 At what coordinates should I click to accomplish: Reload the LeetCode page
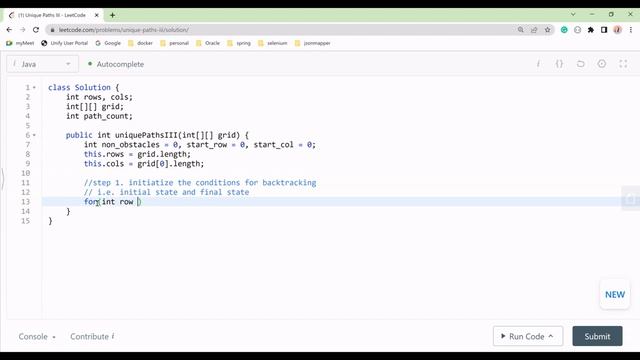click(36, 30)
